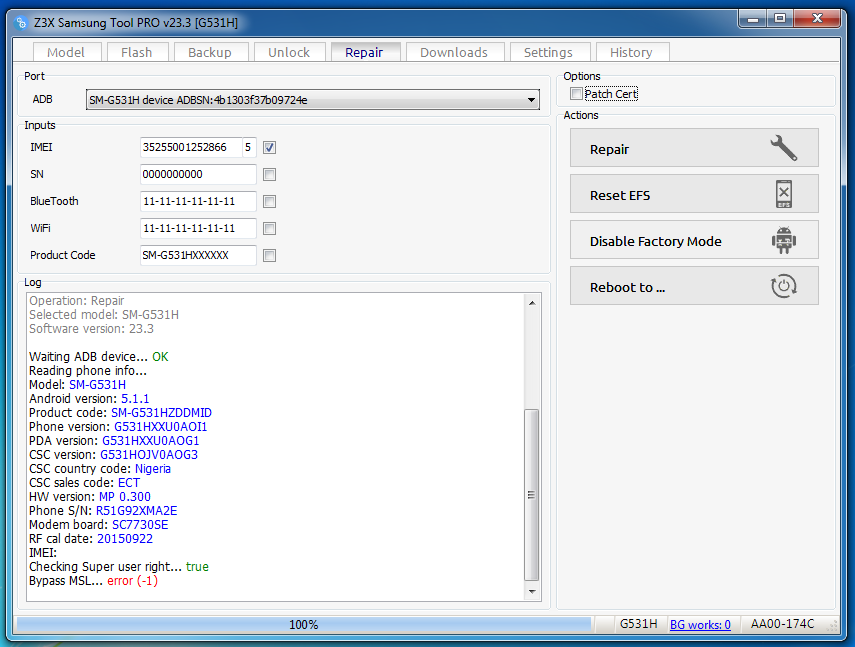This screenshot has height=647, width=855.
Task: Click RF cal date 20150922 in log
Action: [125, 539]
